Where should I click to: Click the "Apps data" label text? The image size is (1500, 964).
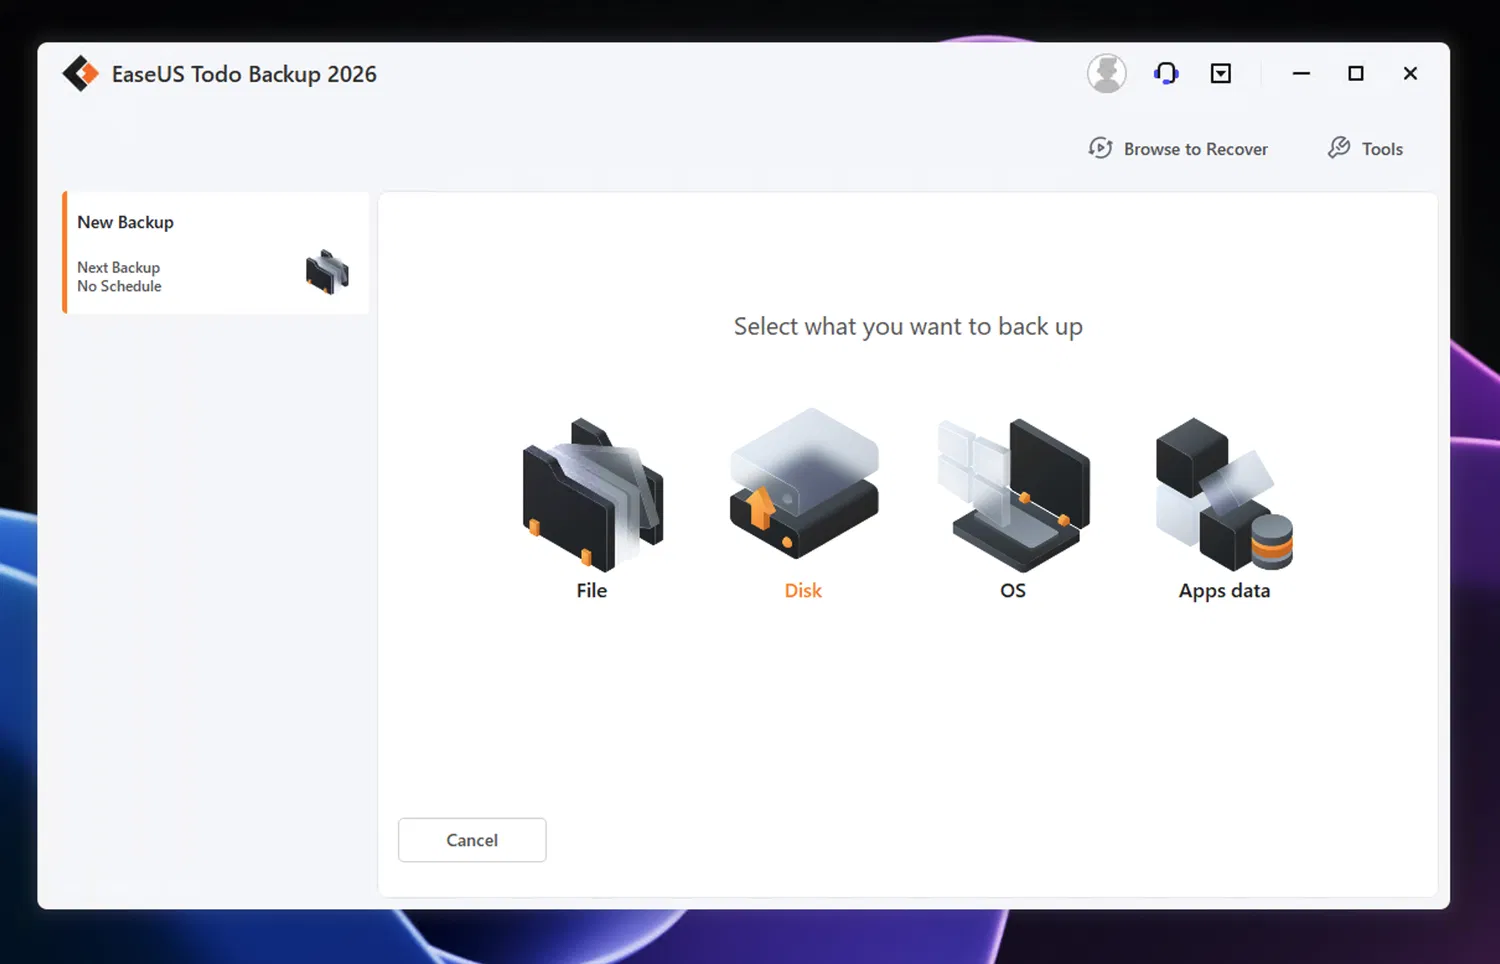click(1224, 591)
